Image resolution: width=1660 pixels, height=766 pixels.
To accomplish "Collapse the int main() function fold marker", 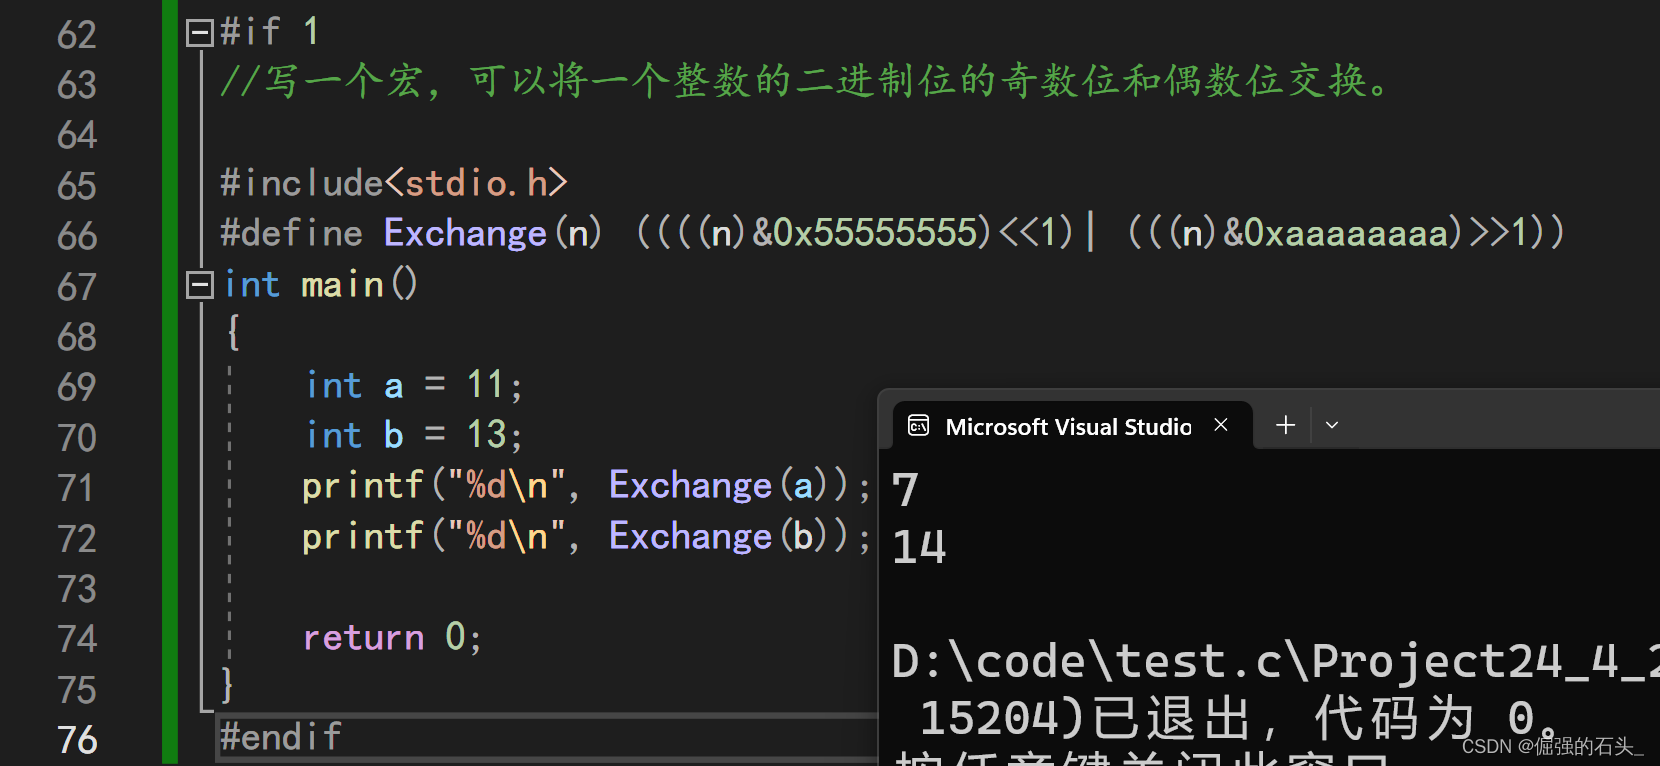I will click(199, 286).
